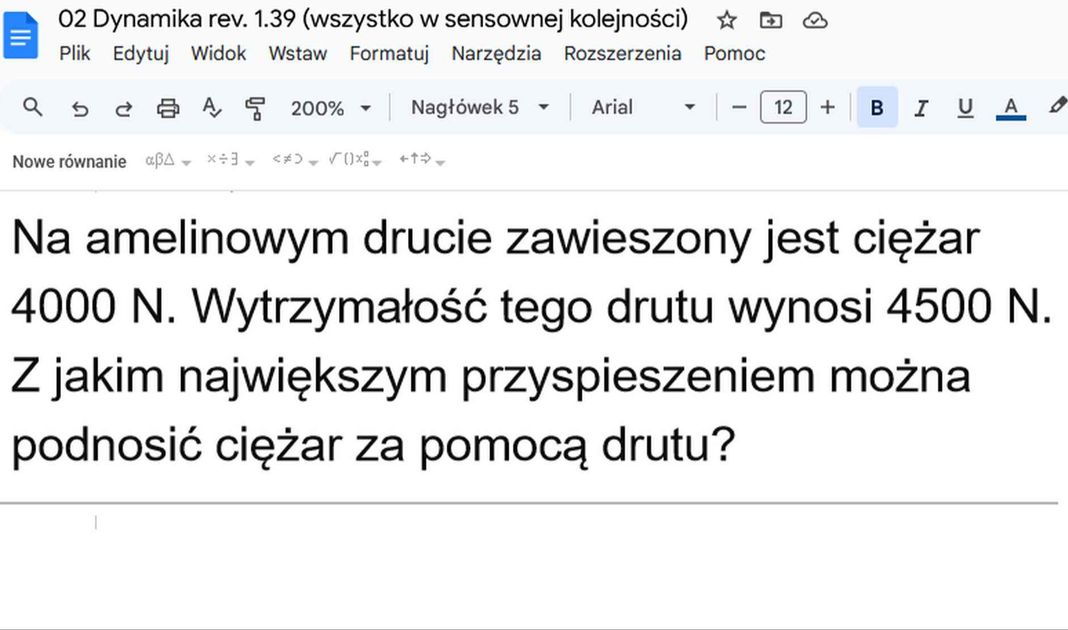
Task: Open the 200% zoom dropdown
Action: click(331, 108)
